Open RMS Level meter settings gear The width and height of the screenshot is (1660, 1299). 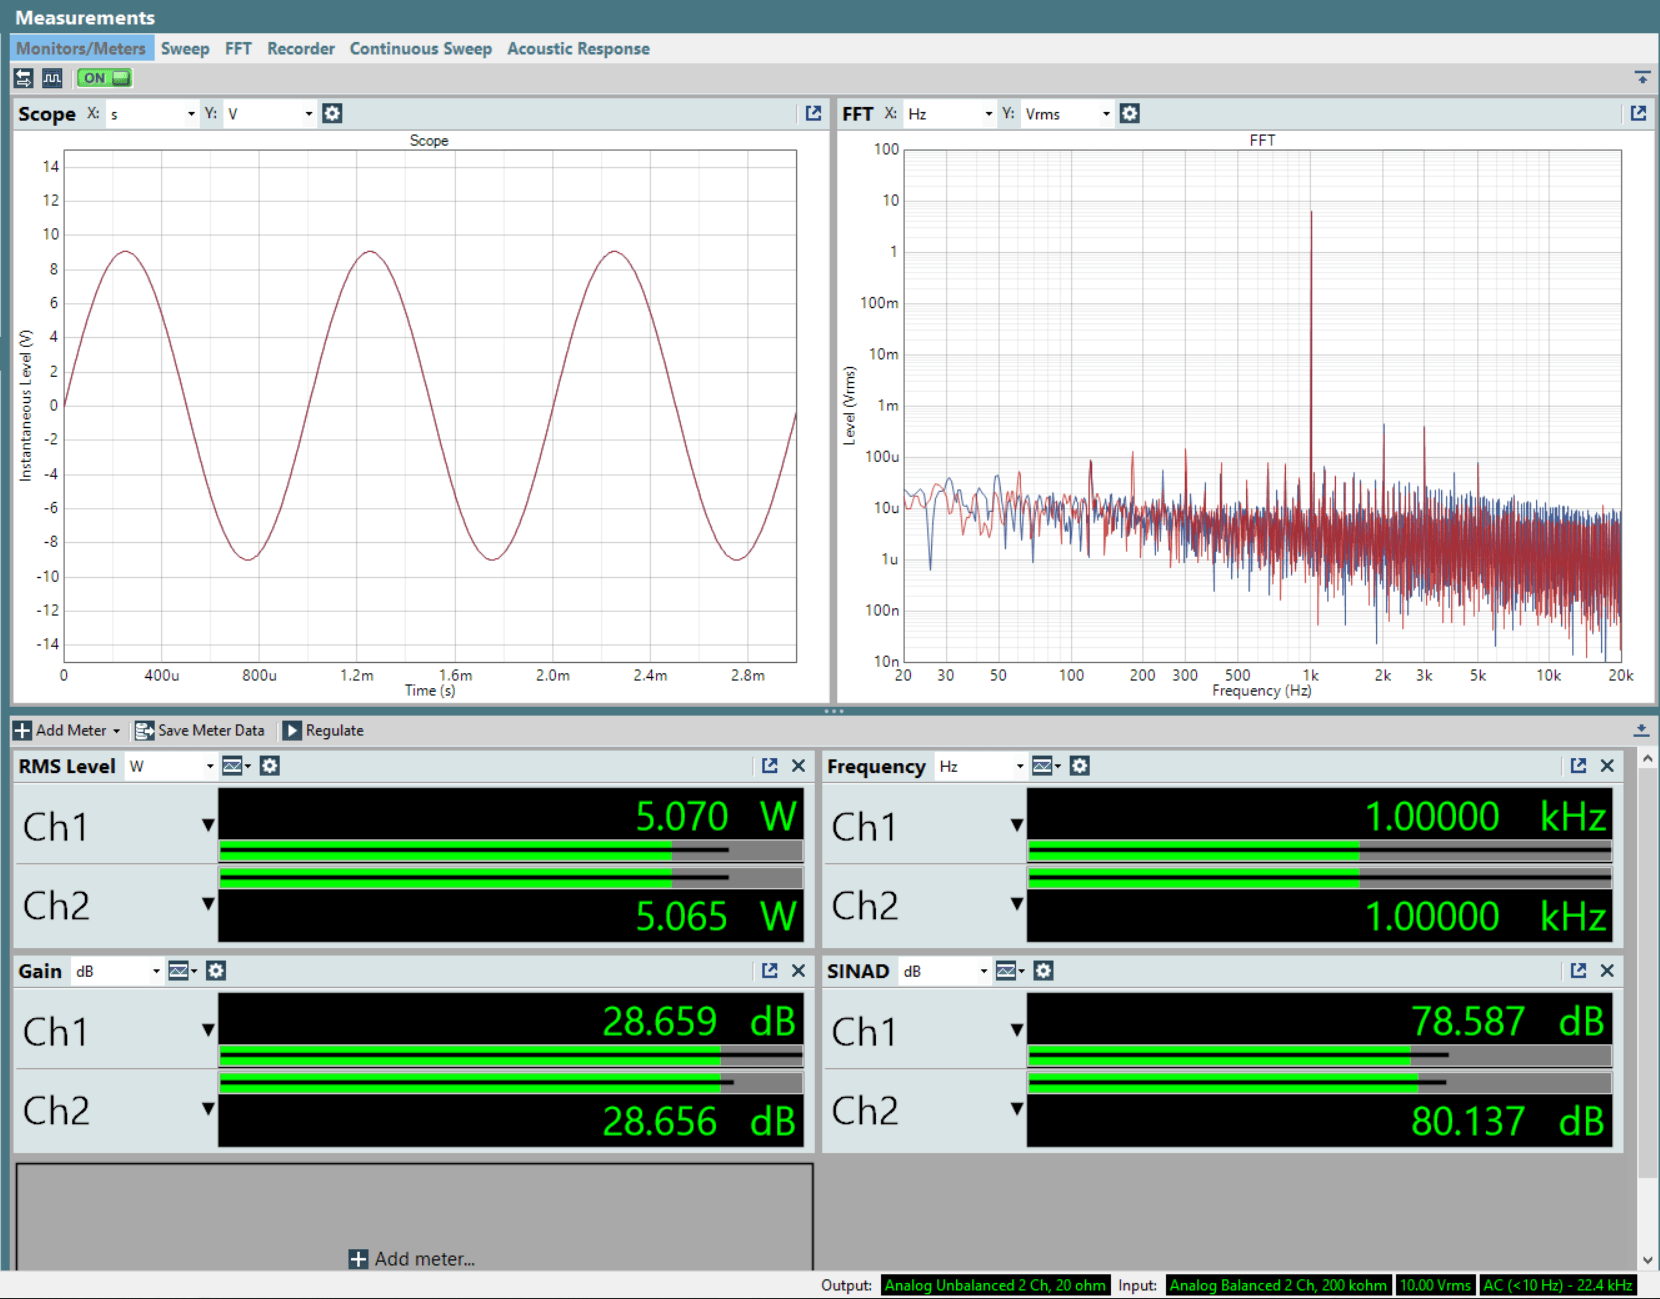coord(270,766)
